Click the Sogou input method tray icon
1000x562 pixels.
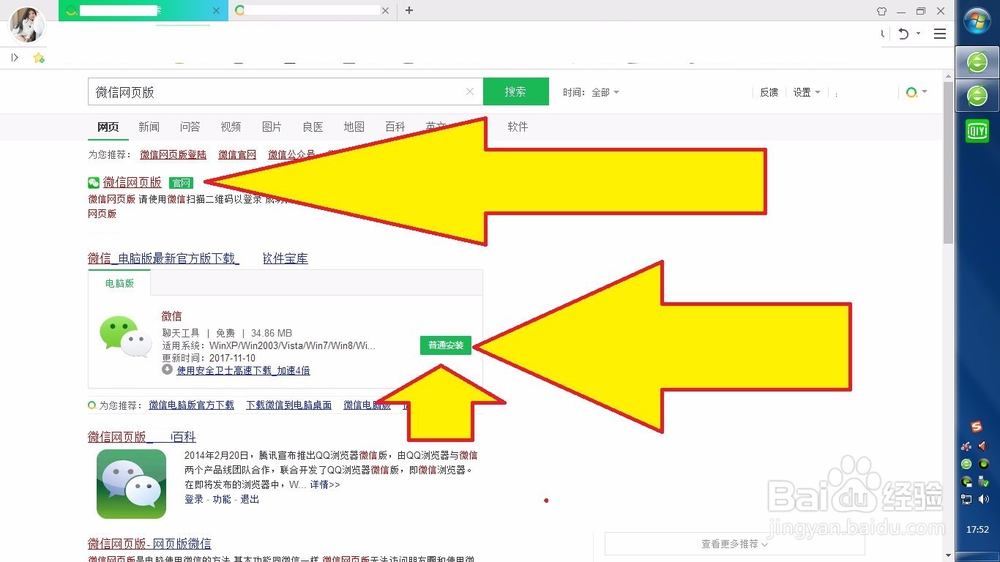pos(976,427)
